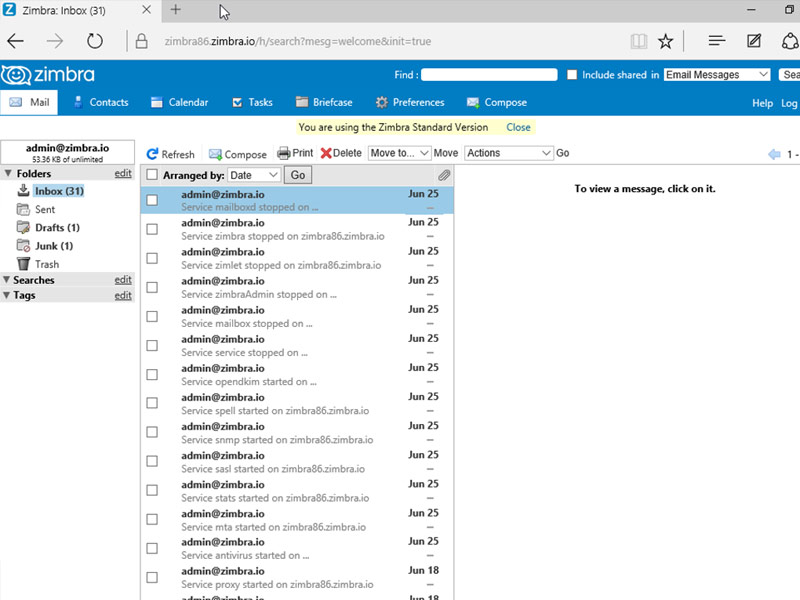Collapse the Searches section
The image size is (800, 600).
pos(7,280)
